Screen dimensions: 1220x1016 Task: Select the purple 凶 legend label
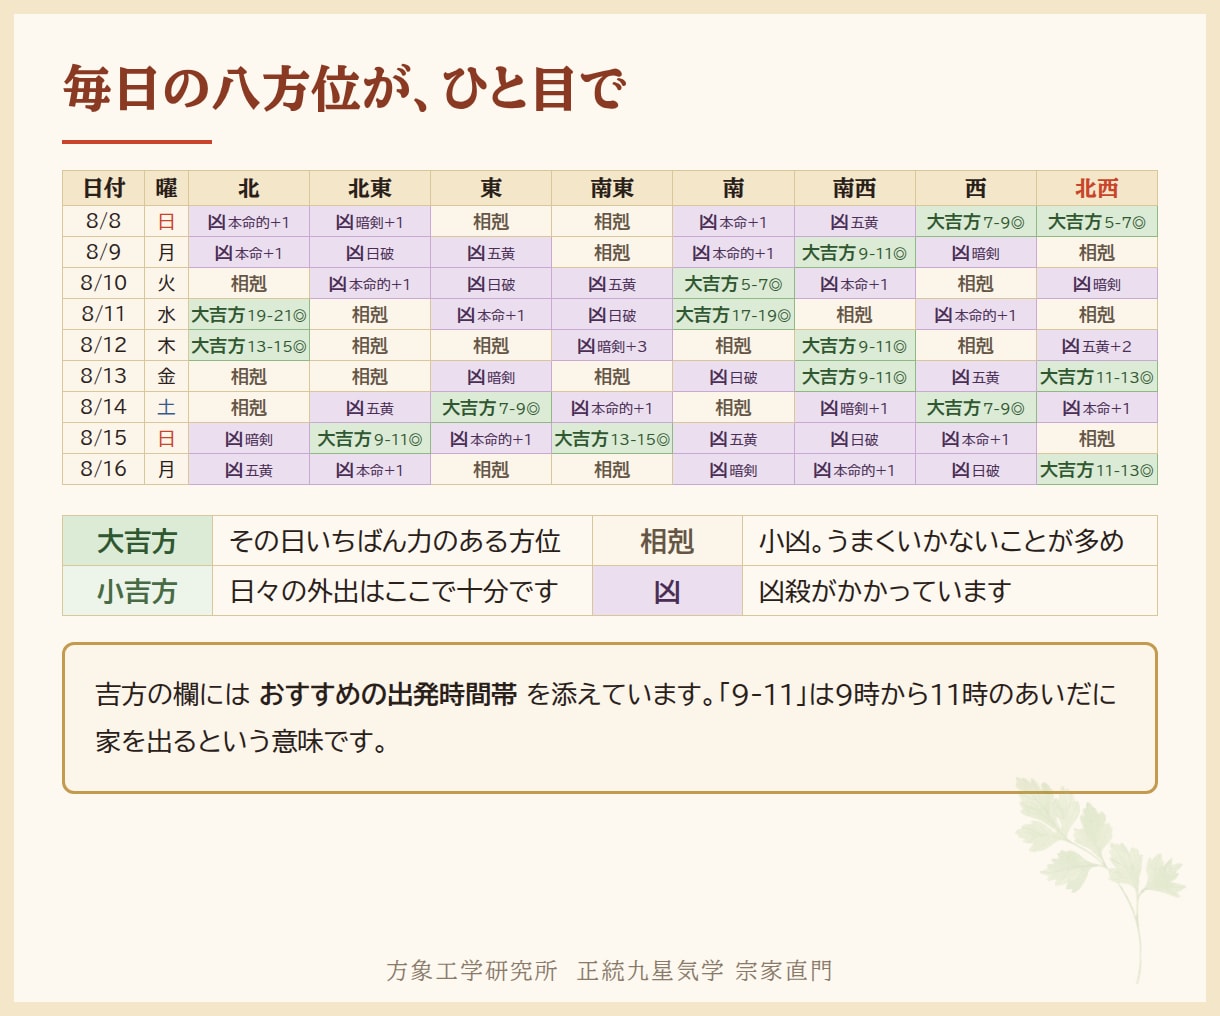(x=668, y=591)
